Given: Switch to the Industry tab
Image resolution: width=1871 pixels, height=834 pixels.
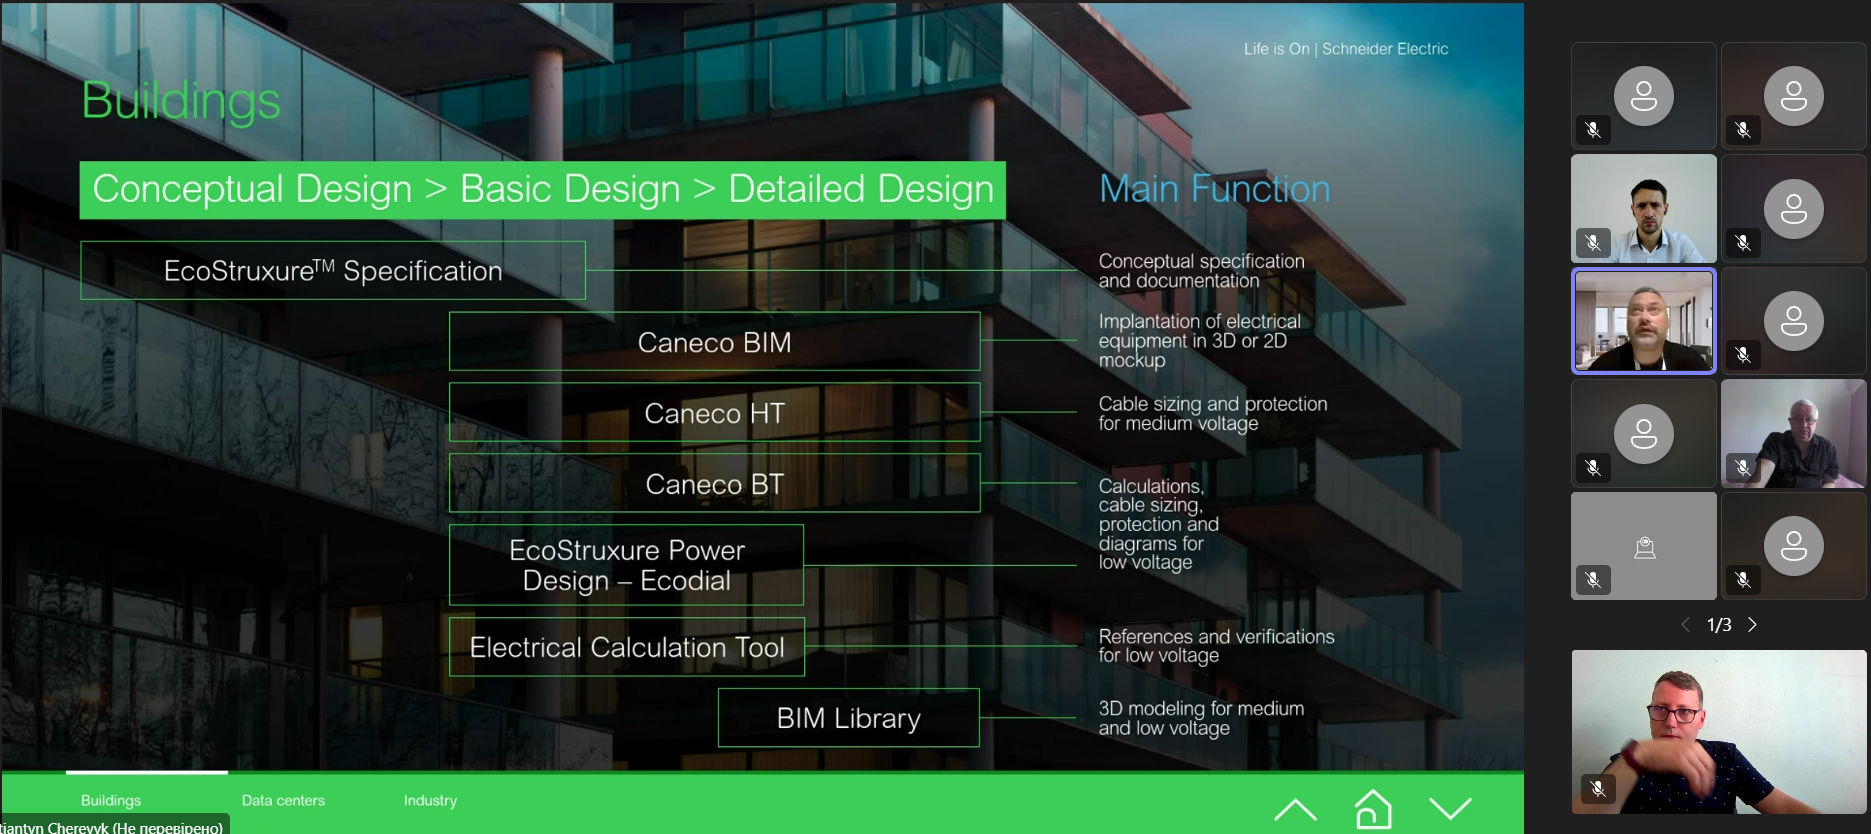Looking at the screenshot, I should (x=430, y=800).
